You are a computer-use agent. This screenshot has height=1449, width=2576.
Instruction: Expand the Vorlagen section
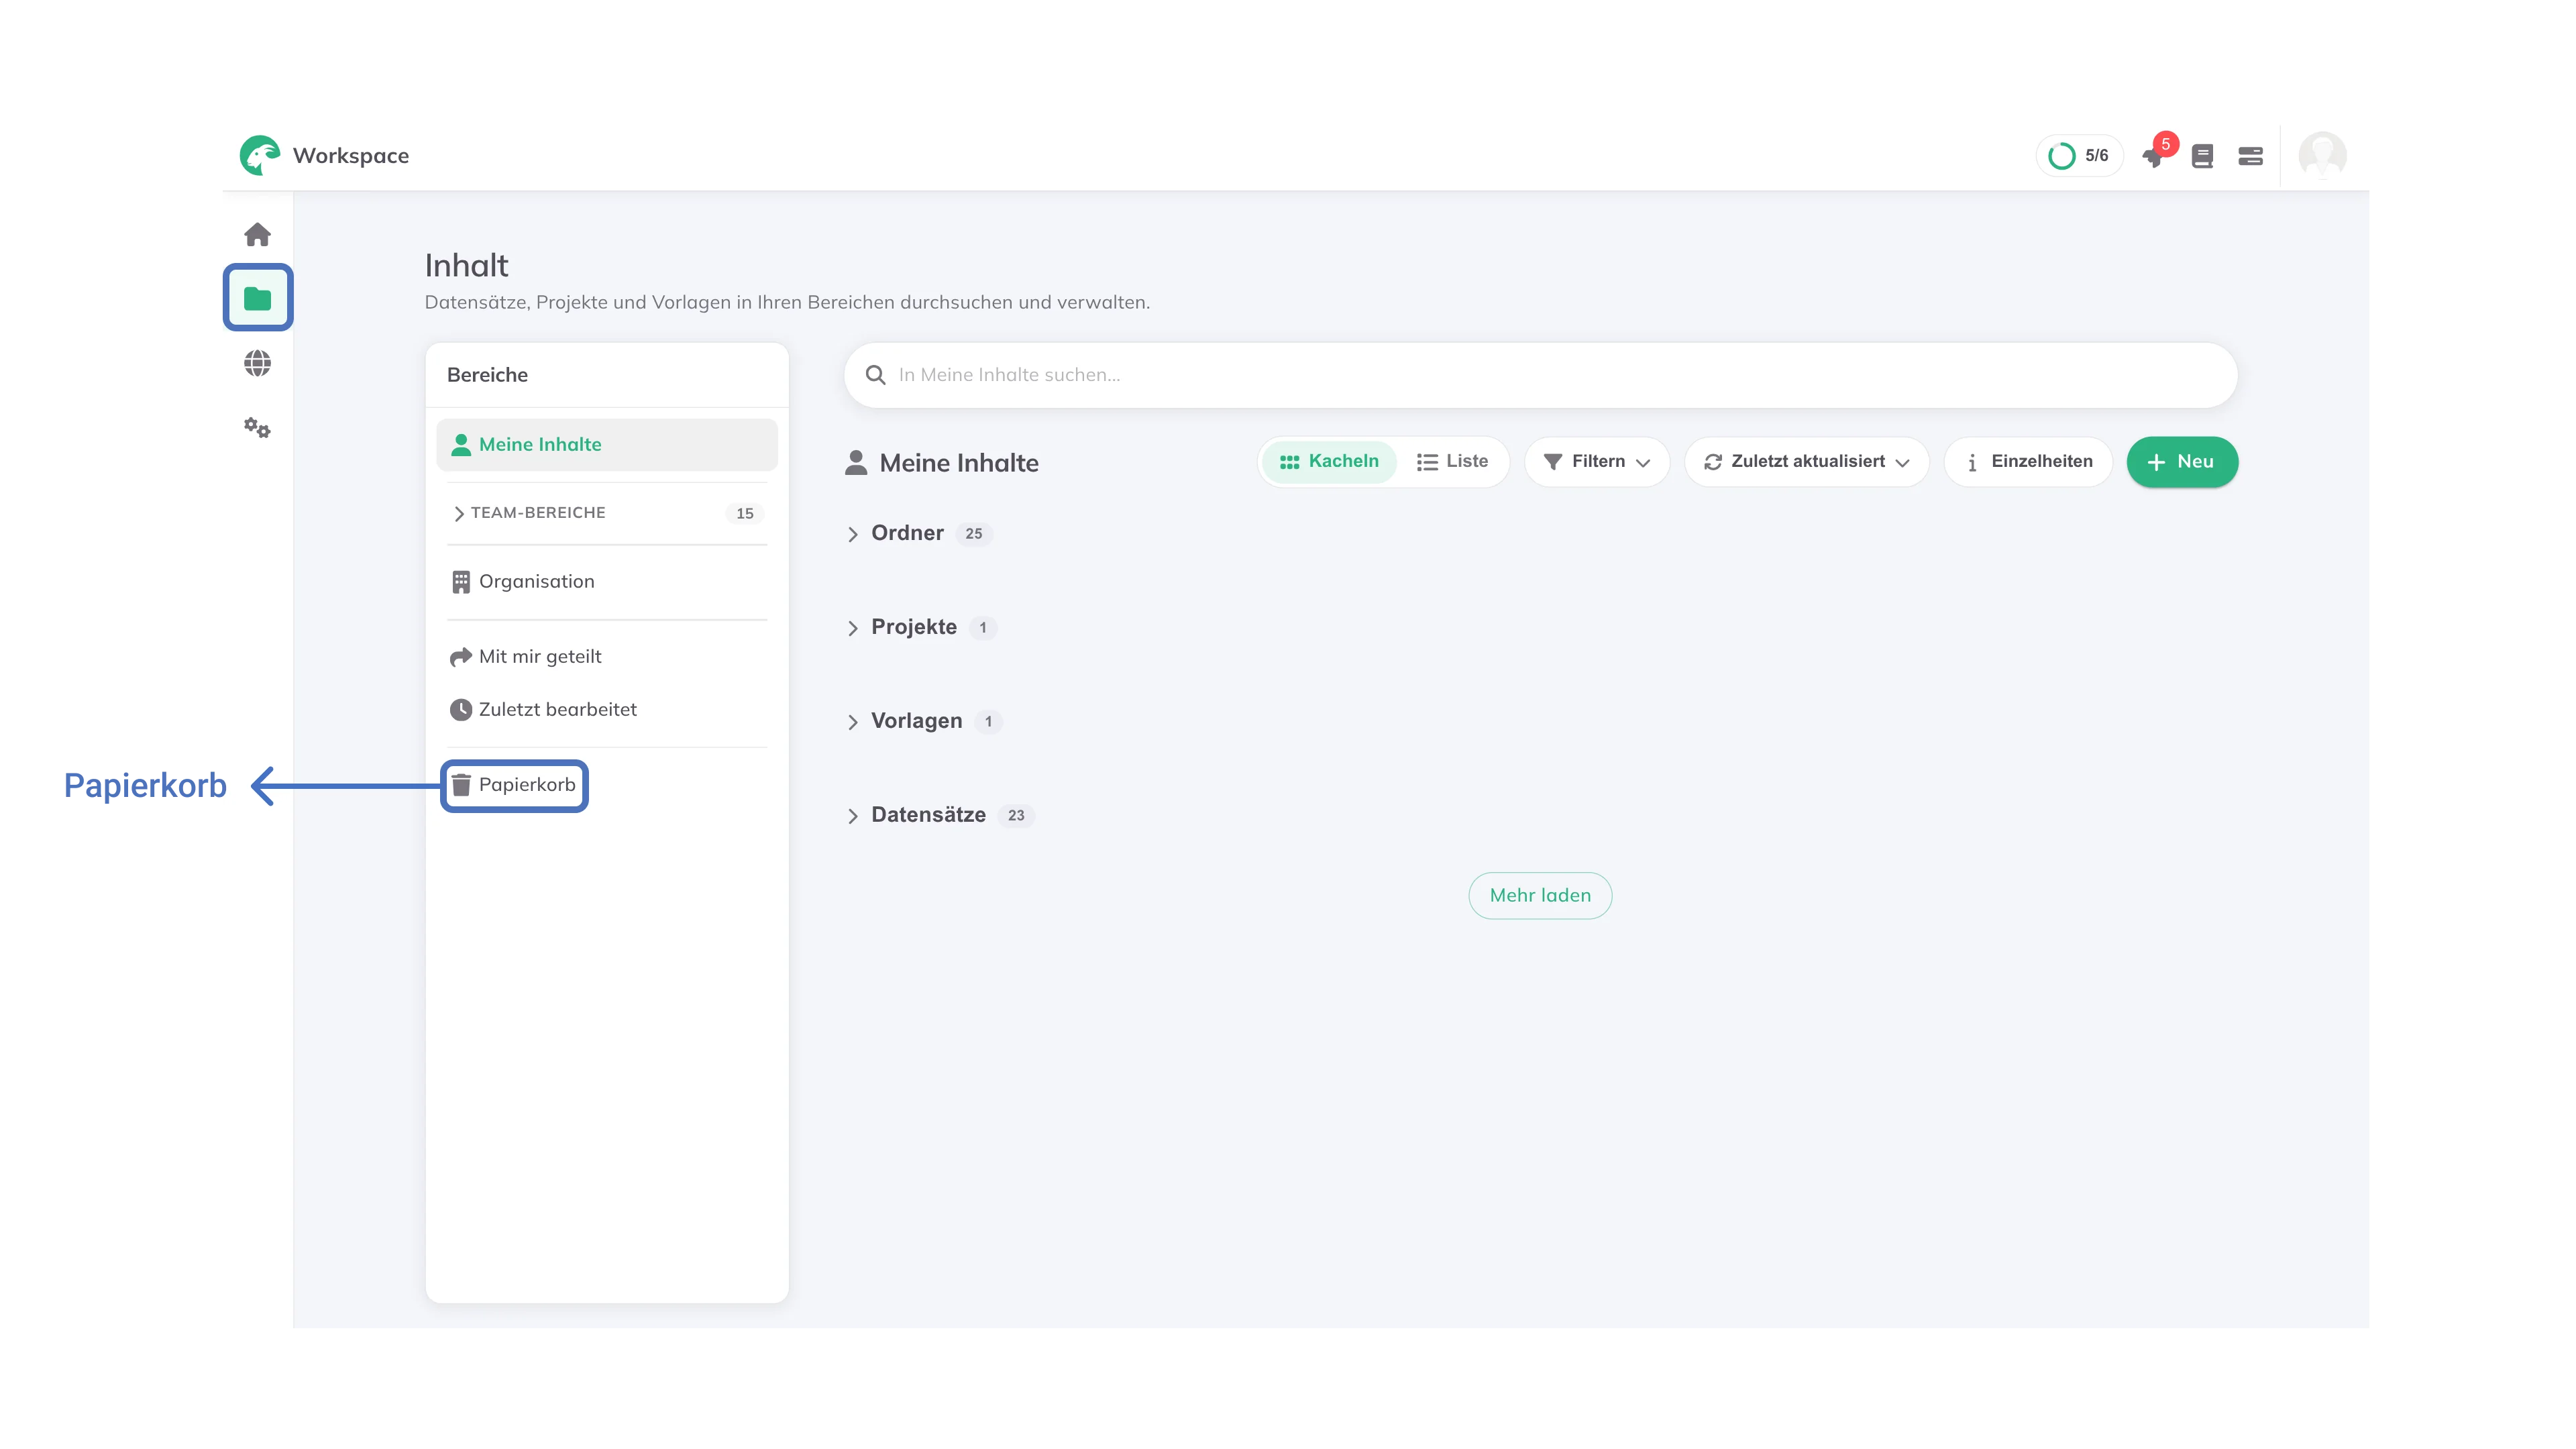coord(852,722)
